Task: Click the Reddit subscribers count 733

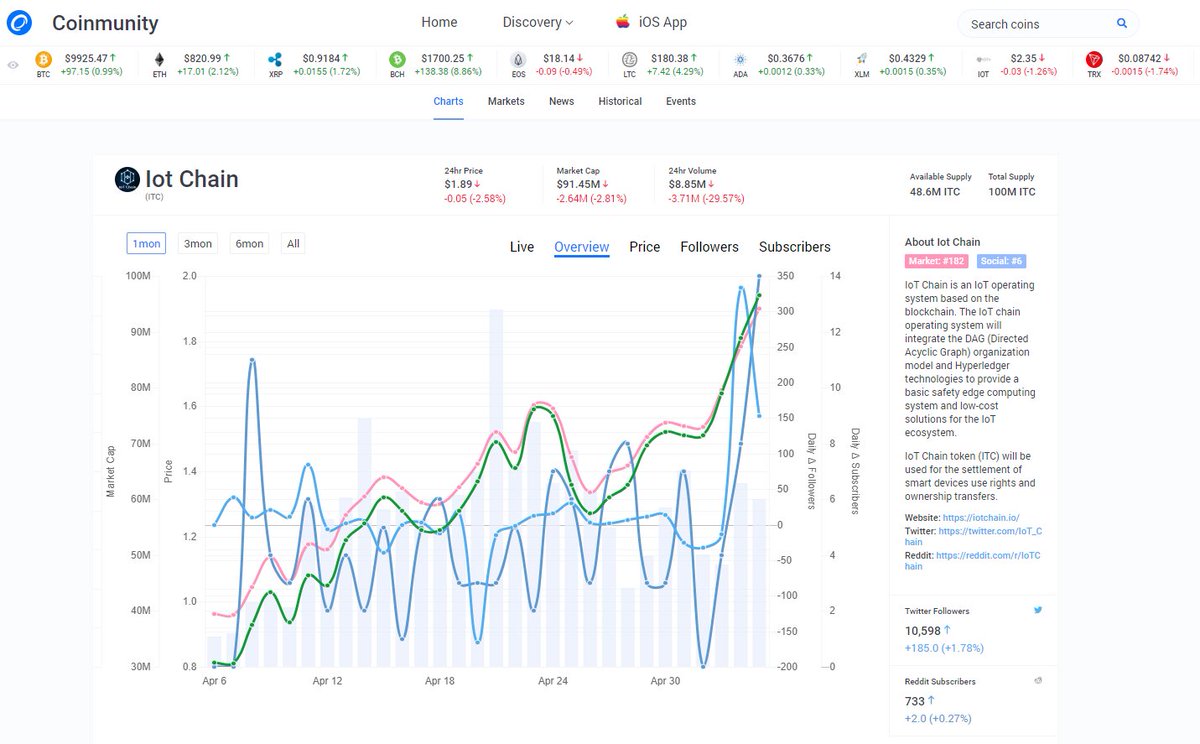Action: coord(914,701)
